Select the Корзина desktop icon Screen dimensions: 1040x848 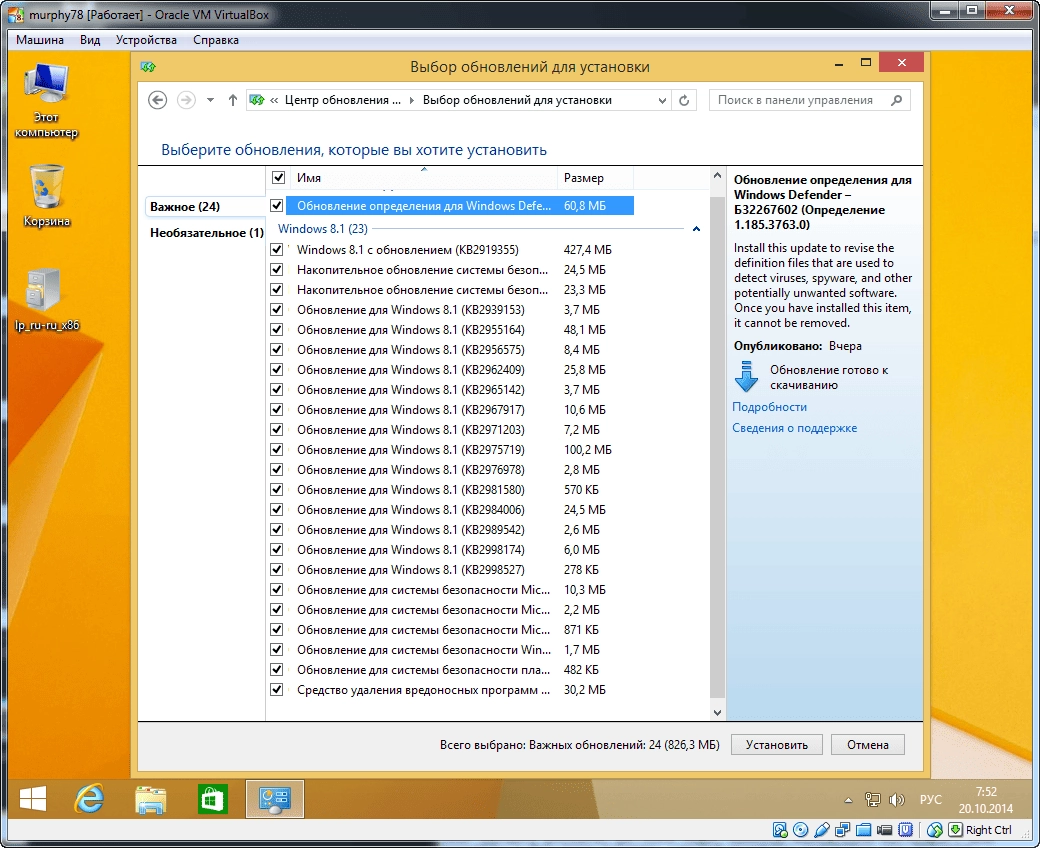pos(46,196)
